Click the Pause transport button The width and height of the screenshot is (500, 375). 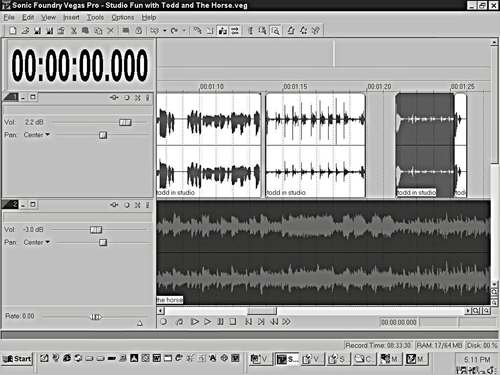[x=220, y=322]
